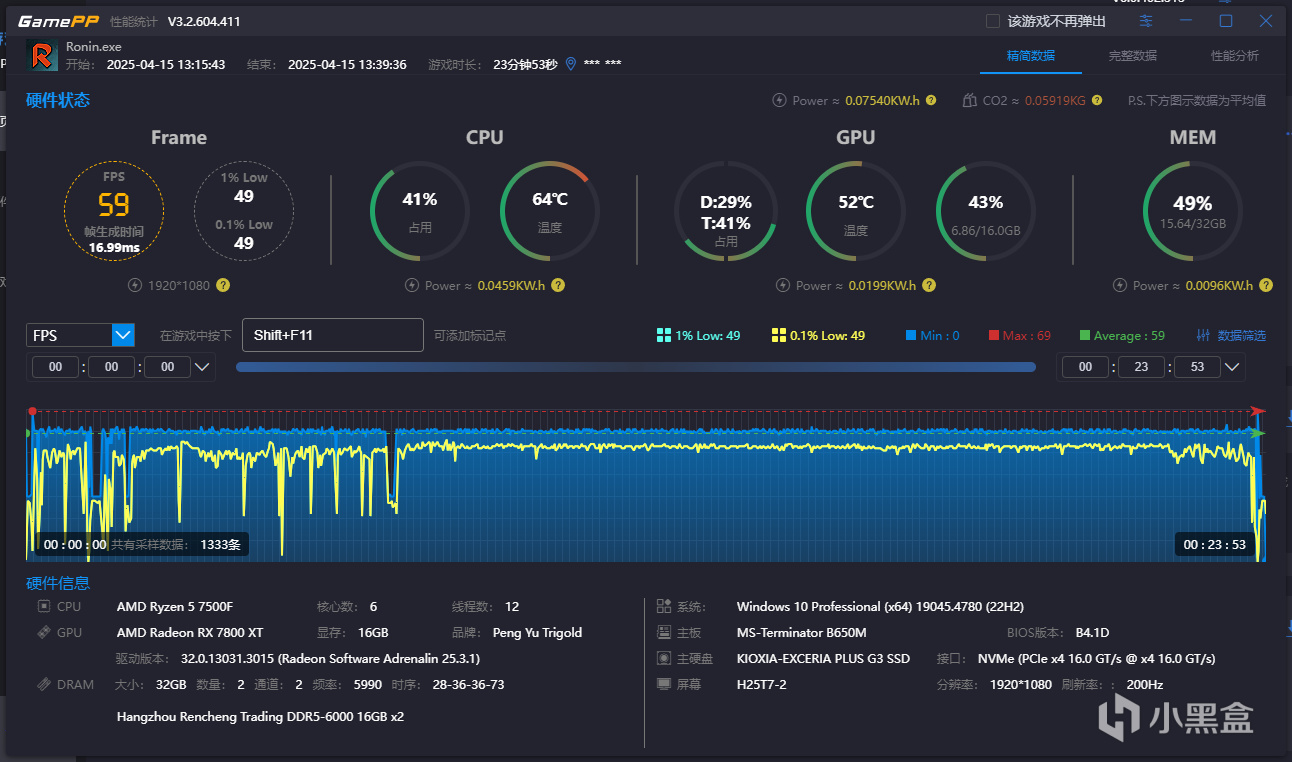Open the settings sliders icon in the title bar
Viewport: 1292px width, 762px height.
(1146, 21)
